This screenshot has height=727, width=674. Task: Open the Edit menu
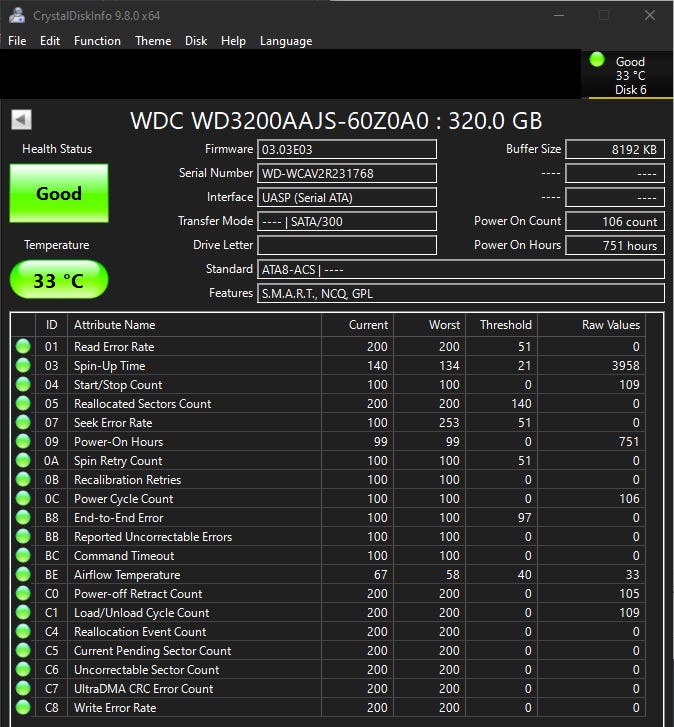pos(50,41)
